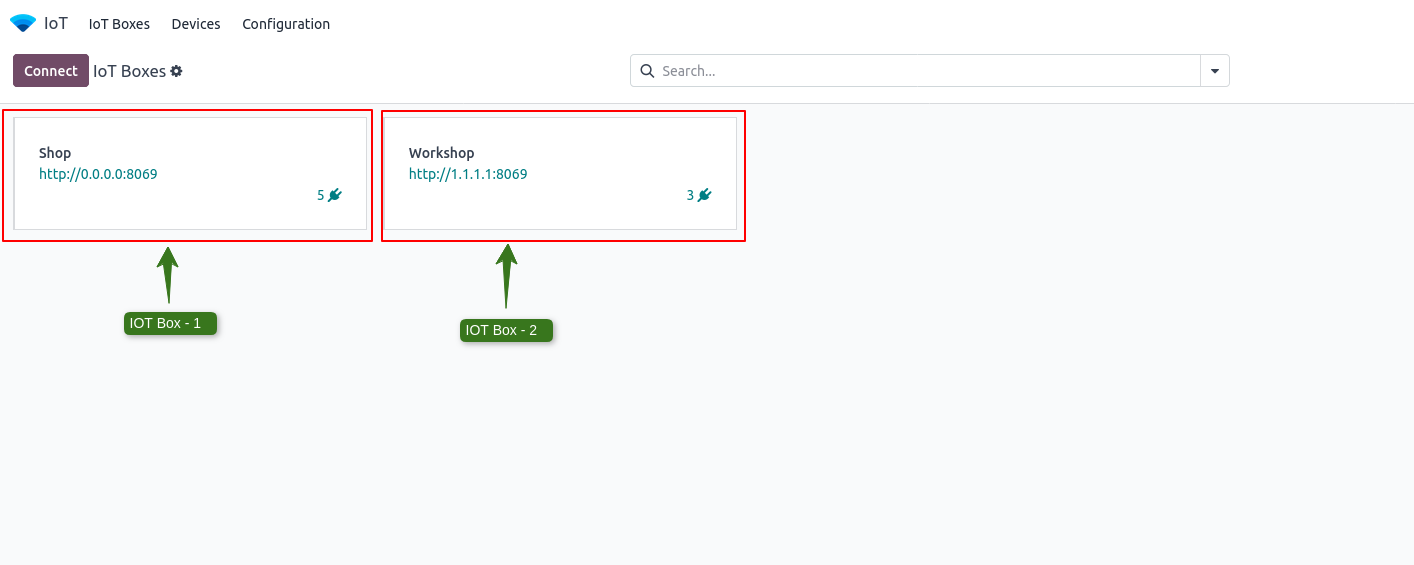Click the IoT Boxes page title
Image resolution: width=1414 pixels, height=565 pixels.
(x=129, y=71)
